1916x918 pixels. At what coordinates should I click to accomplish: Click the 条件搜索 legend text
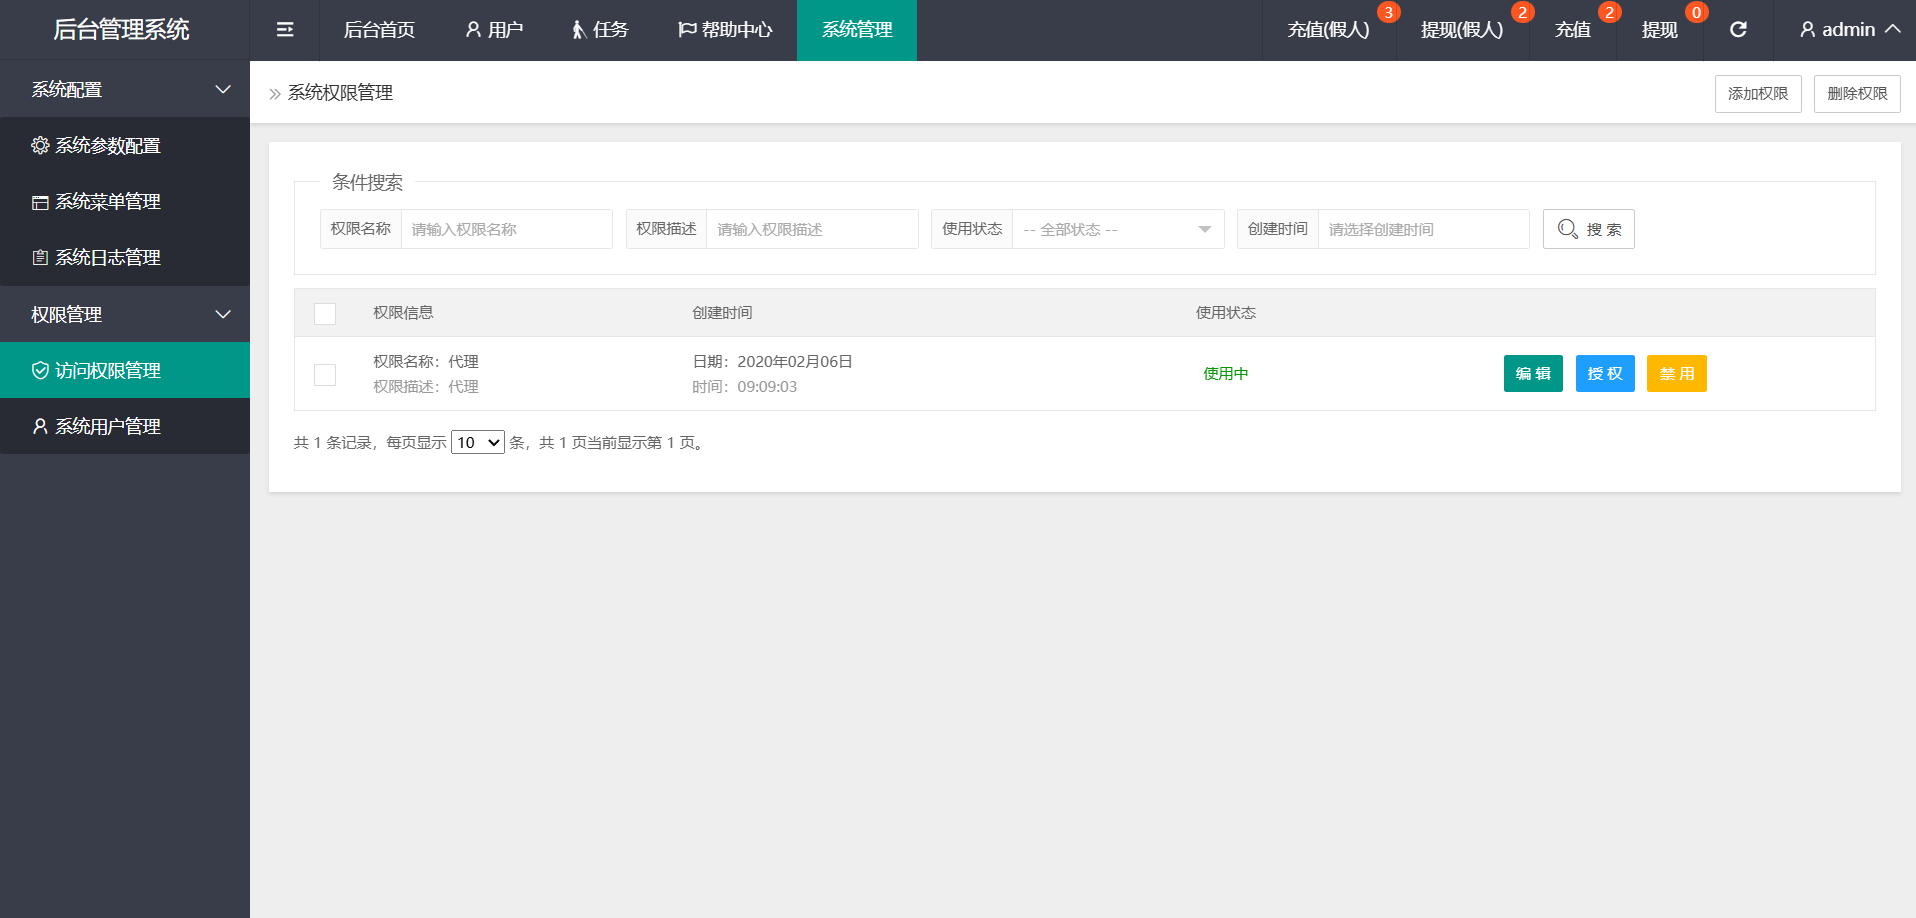(x=367, y=182)
